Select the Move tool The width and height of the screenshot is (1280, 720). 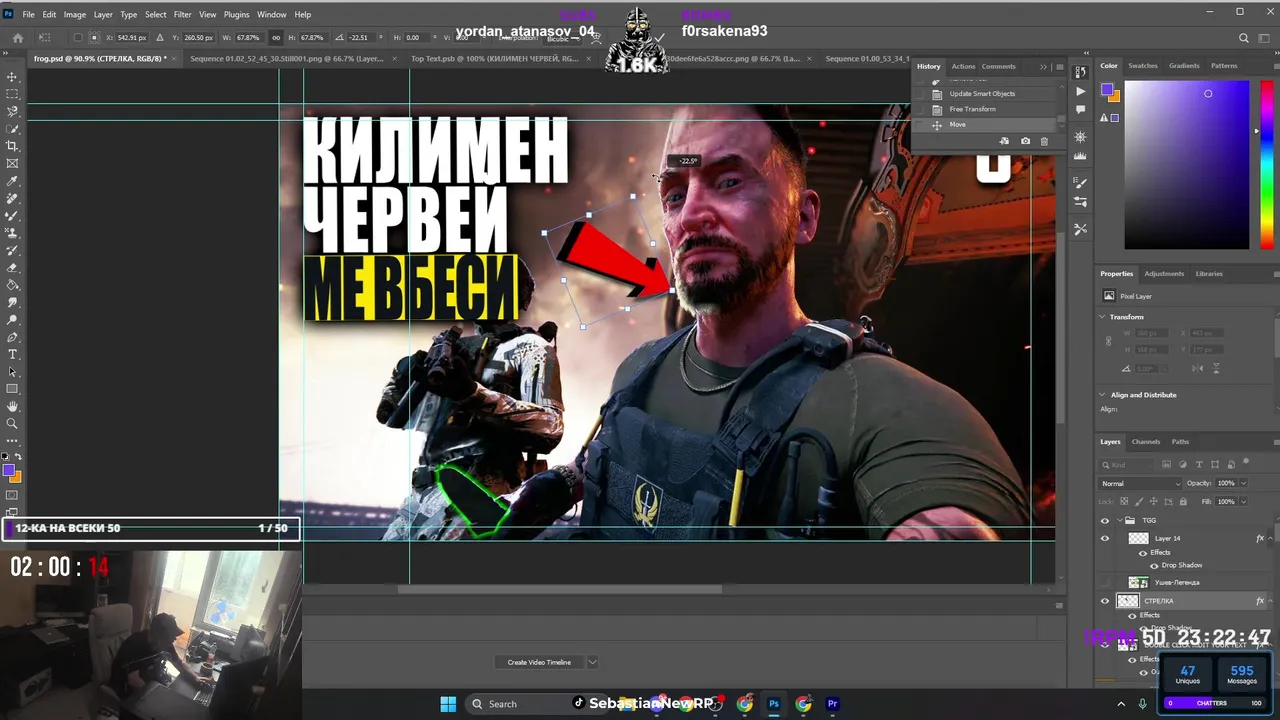12,77
